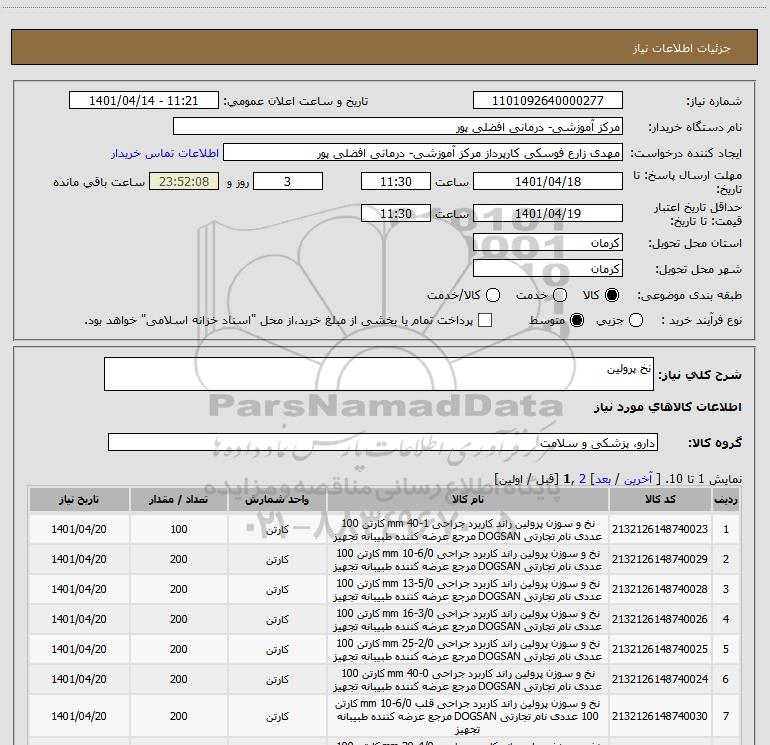This screenshot has width=770, height=745.
Task: Click the quantity 100 in row 1
Action: point(179,529)
